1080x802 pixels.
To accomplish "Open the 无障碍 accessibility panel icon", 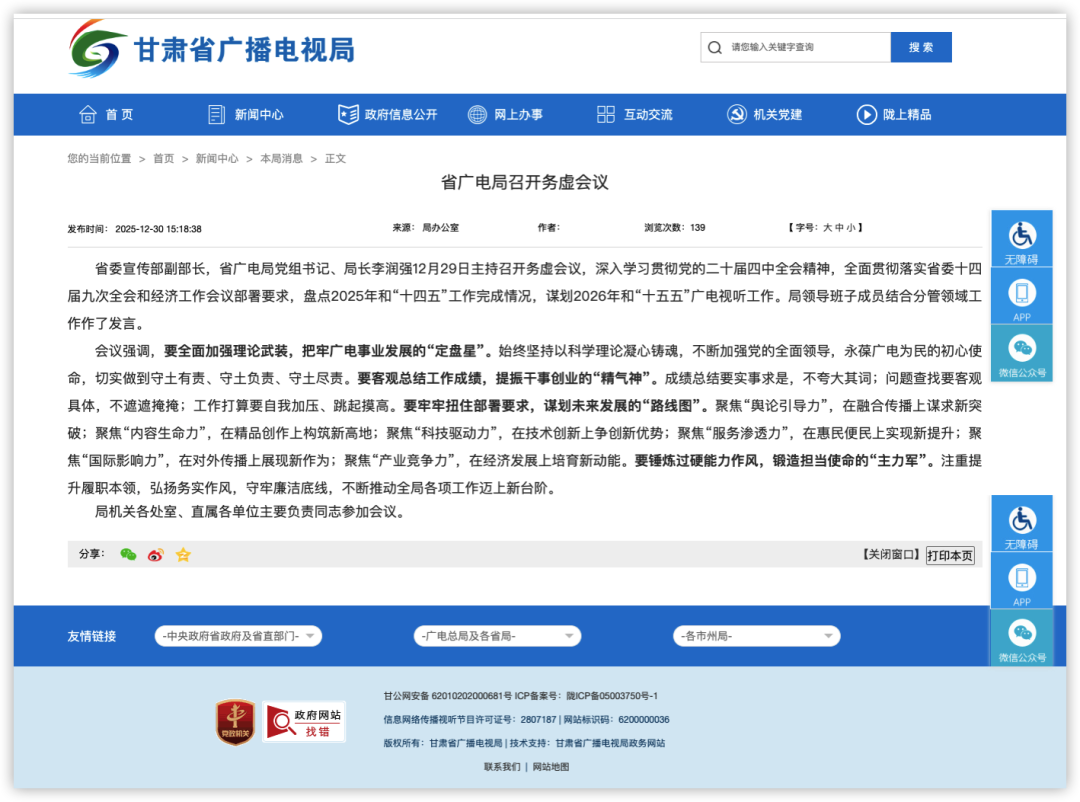I will [1021, 237].
